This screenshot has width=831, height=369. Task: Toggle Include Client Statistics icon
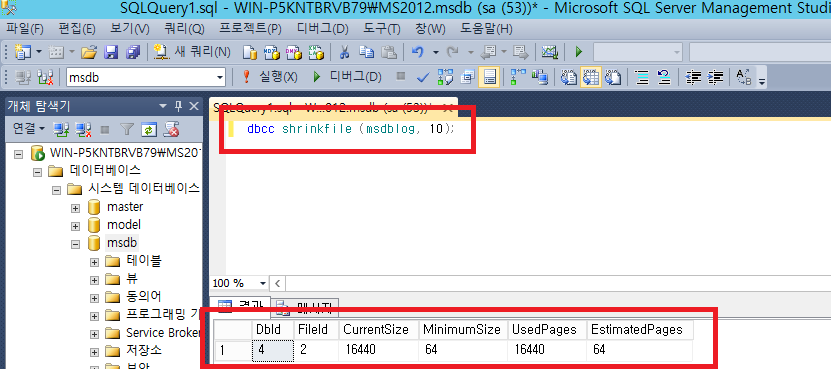click(540, 78)
